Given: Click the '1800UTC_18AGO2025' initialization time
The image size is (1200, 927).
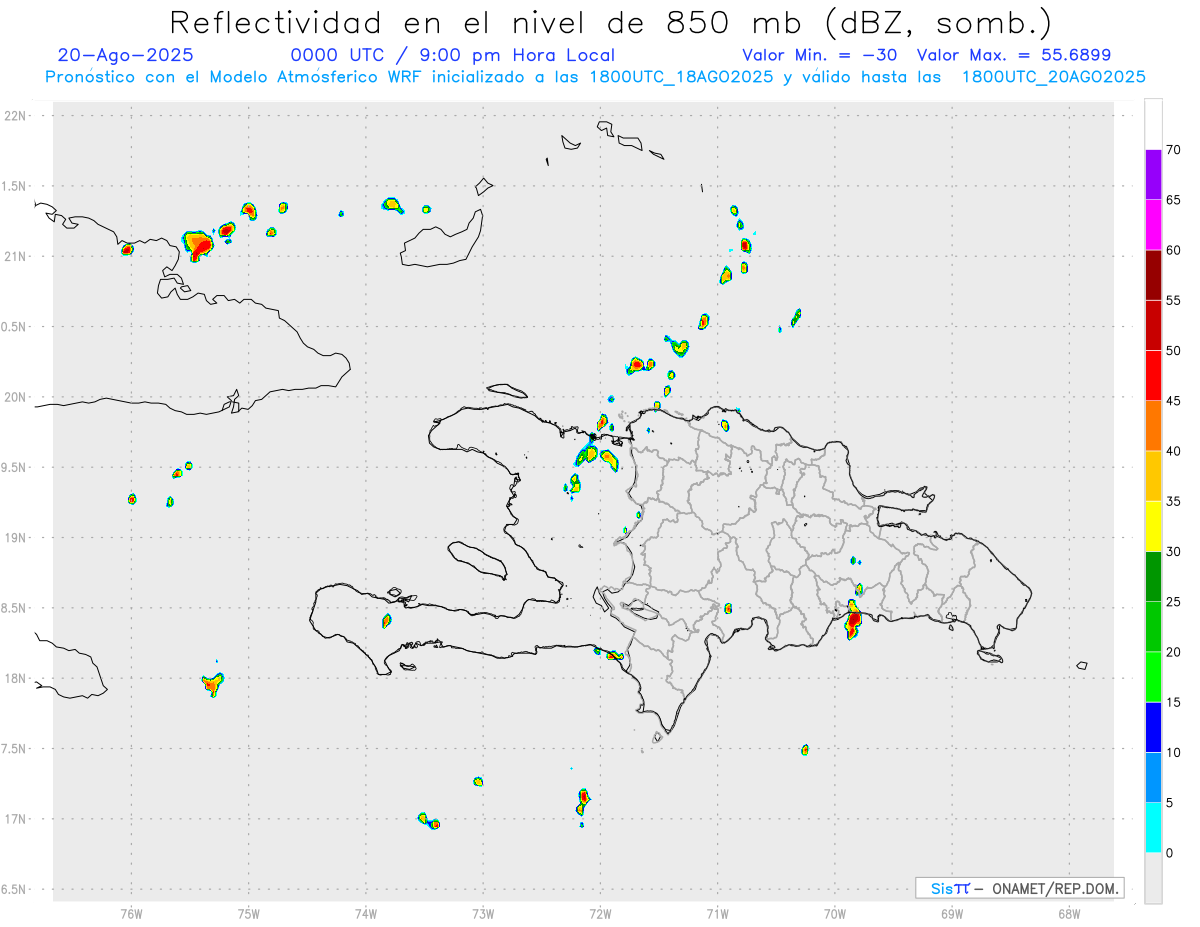Looking at the screenshot, I should pos(678,77).
